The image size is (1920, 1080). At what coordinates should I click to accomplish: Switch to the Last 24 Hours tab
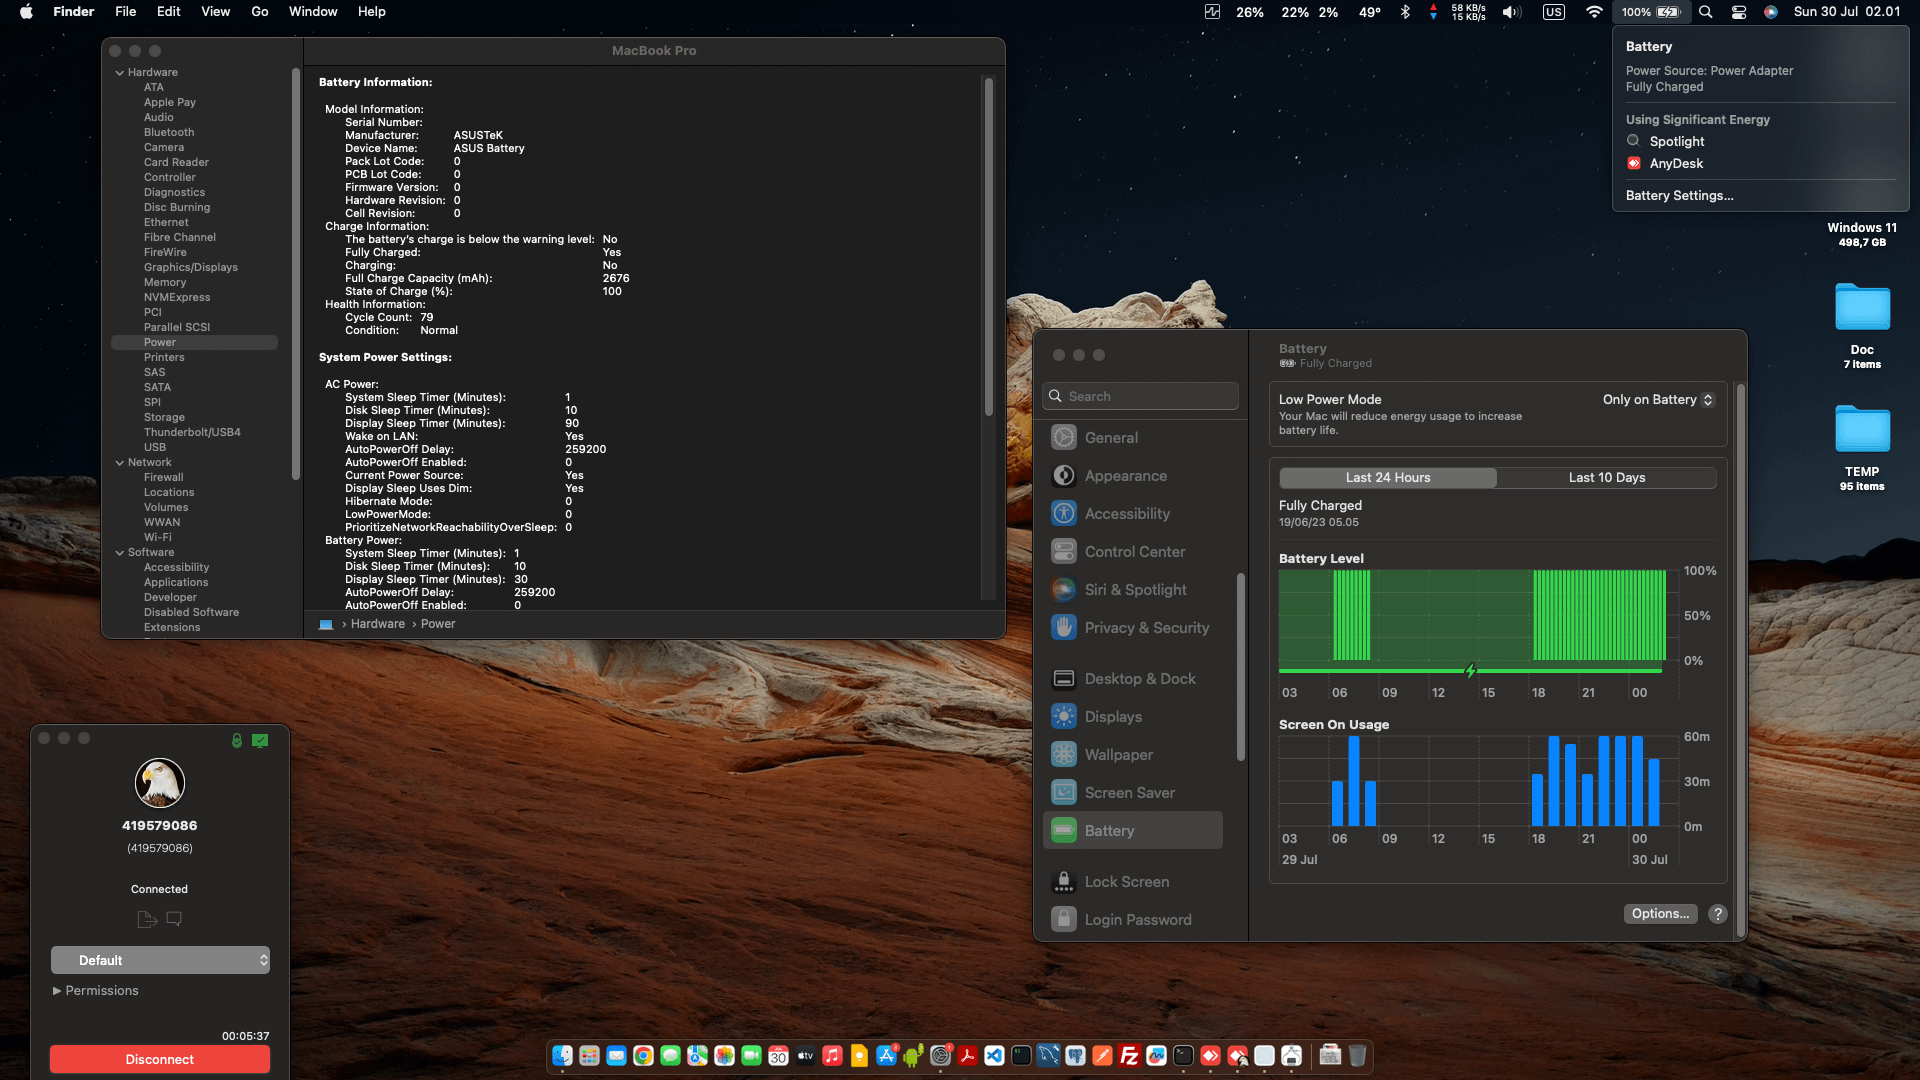[x=1388, y=478]
